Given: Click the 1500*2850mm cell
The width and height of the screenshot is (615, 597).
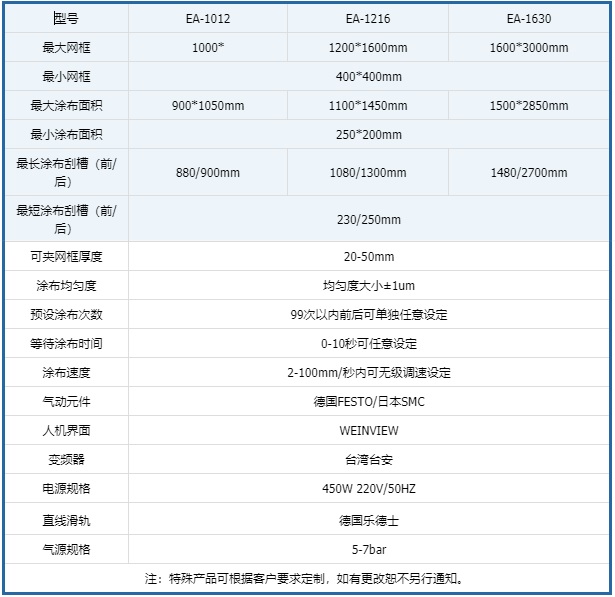Looking at the screenshot, I should click(528, 106).
